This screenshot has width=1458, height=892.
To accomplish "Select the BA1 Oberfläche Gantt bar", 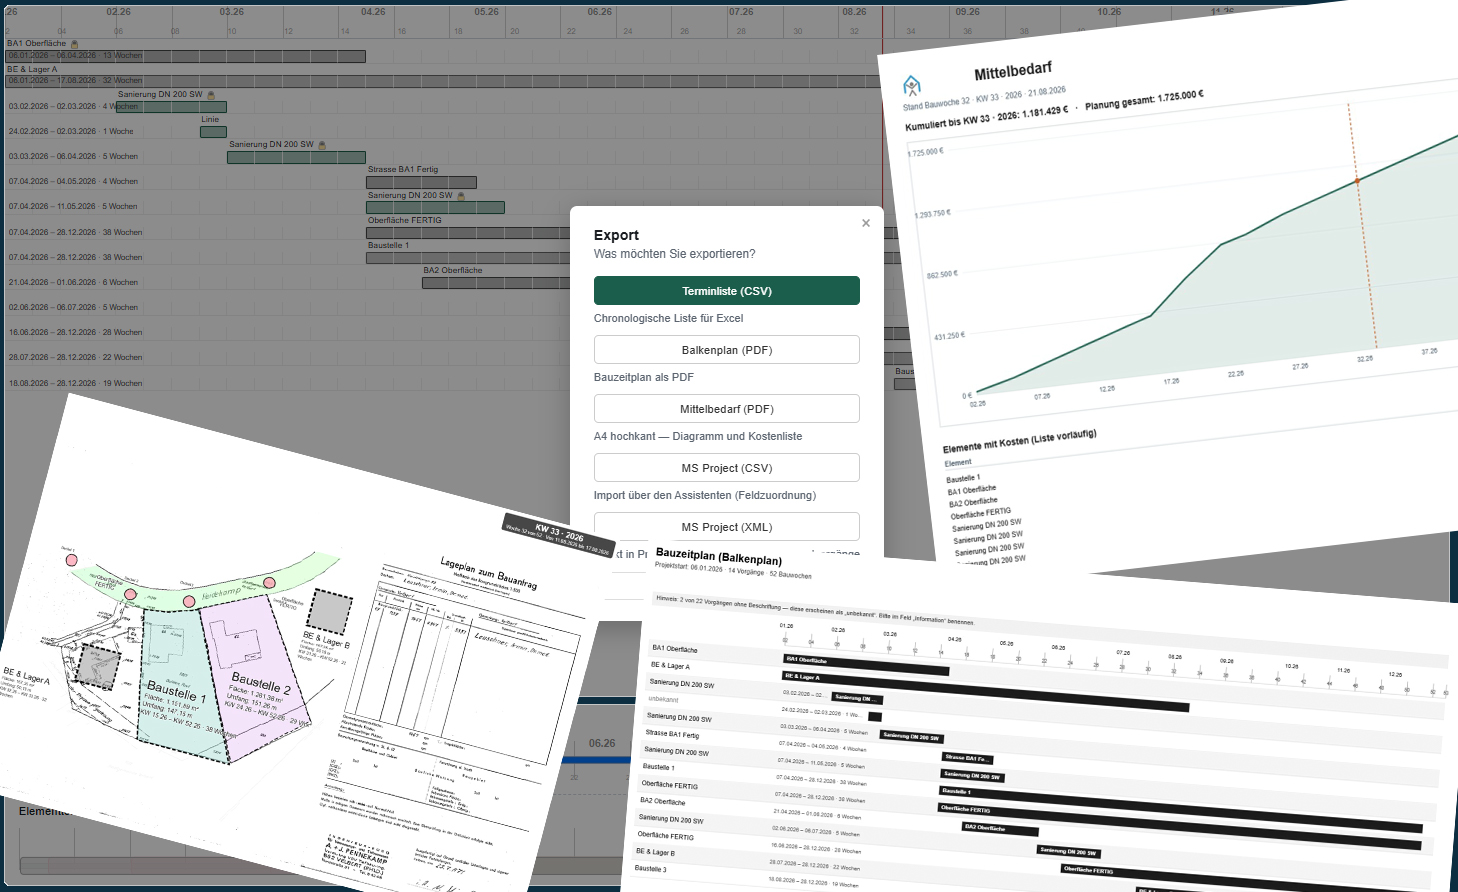I will pyautogui.click(x=186, y=56).
